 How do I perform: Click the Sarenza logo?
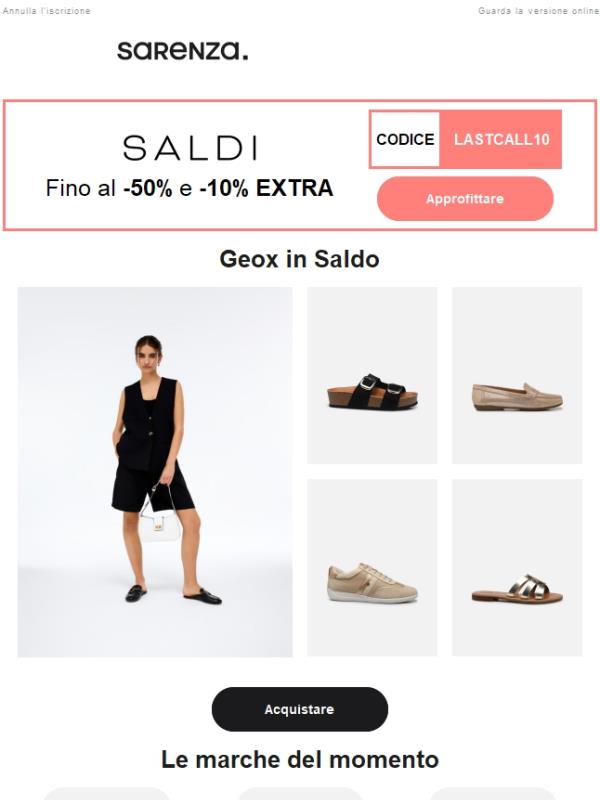tap(183, 51)
